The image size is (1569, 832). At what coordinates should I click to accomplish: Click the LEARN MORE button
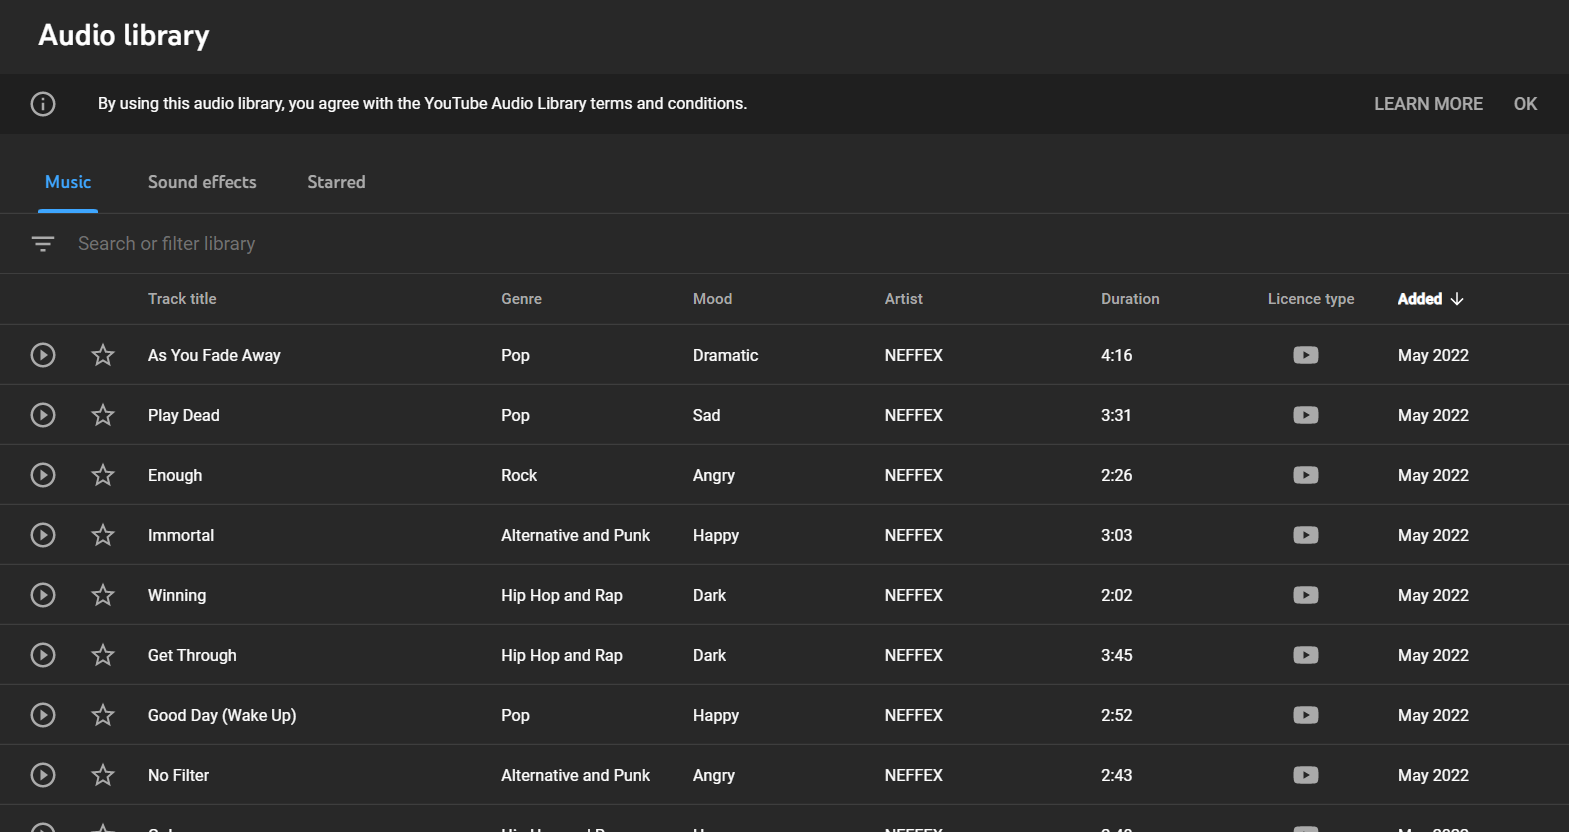tap(1428, 104)
